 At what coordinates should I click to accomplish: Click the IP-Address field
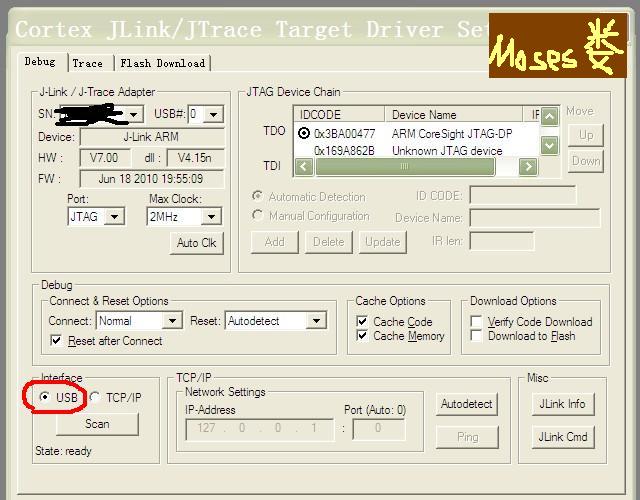260,429
